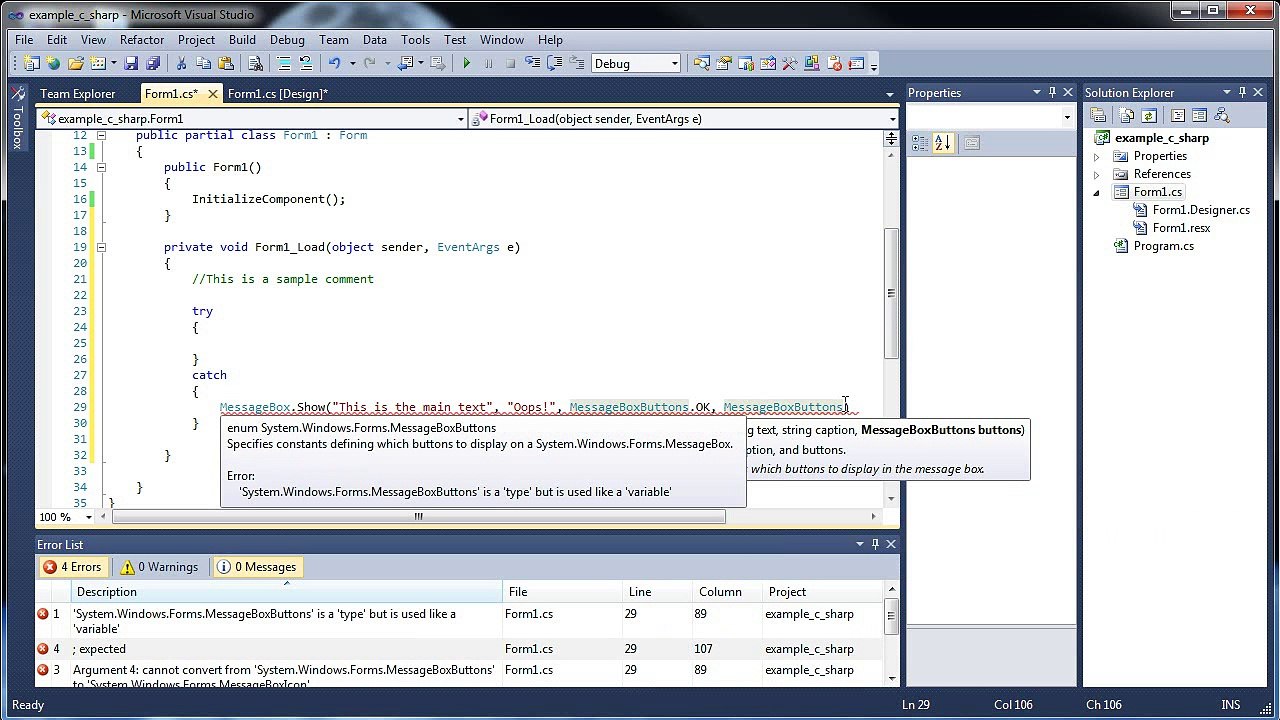Toggle the 0 Warnings filter
The image size is (1280, 720).
pos(160,567)
